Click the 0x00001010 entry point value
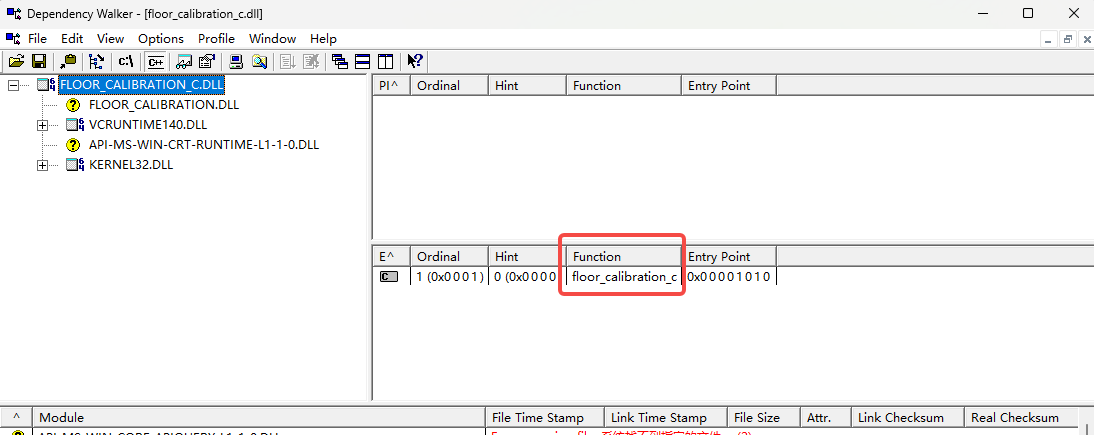The height and width of the screenshot is (435, 1094). [x=728, y=277]
